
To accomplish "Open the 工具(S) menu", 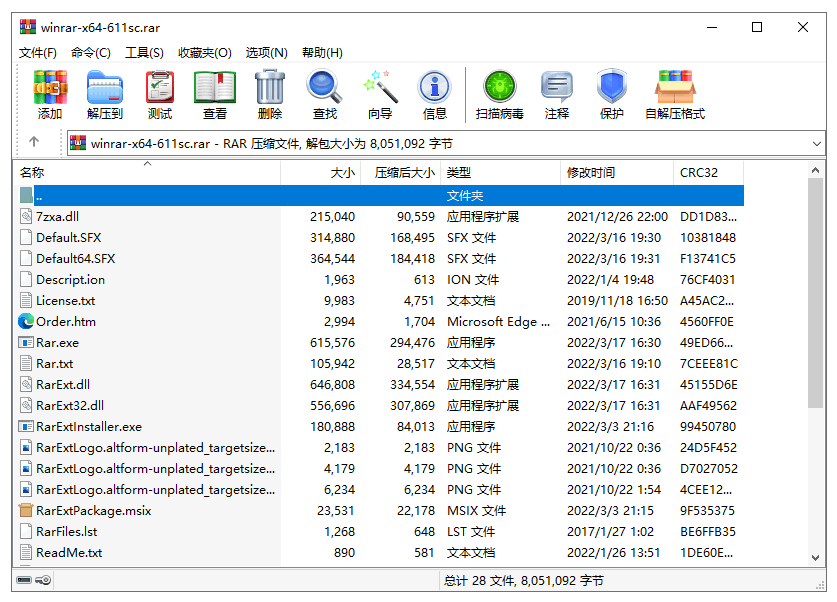I will (144, 53).
